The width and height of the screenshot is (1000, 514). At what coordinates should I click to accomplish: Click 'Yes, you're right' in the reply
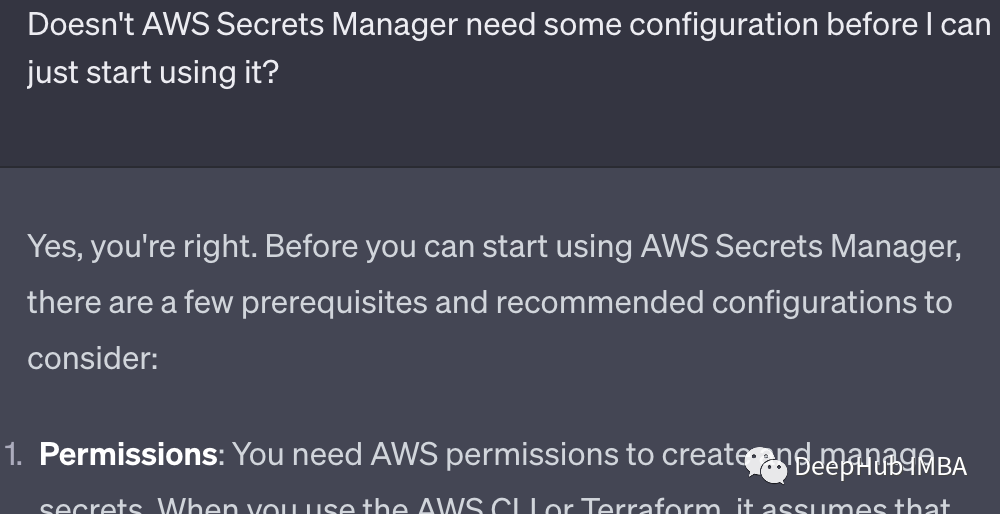click(x=142, y=247)
